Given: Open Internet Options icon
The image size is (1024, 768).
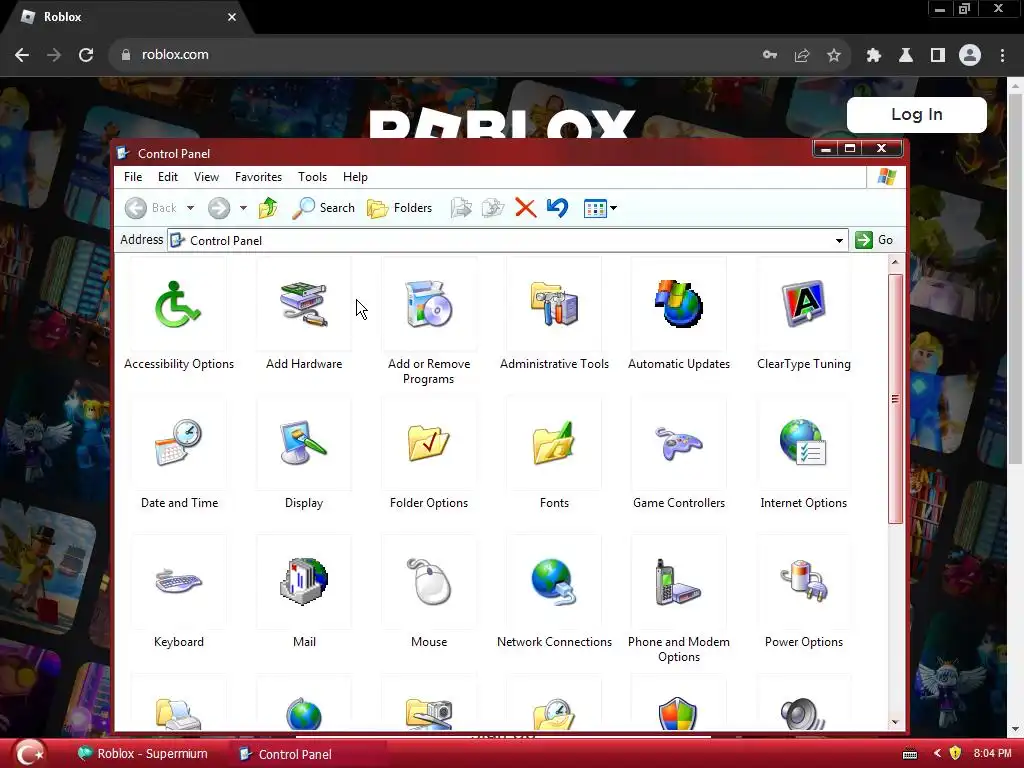Looking at the screenshot, I should tap(803, 443).
